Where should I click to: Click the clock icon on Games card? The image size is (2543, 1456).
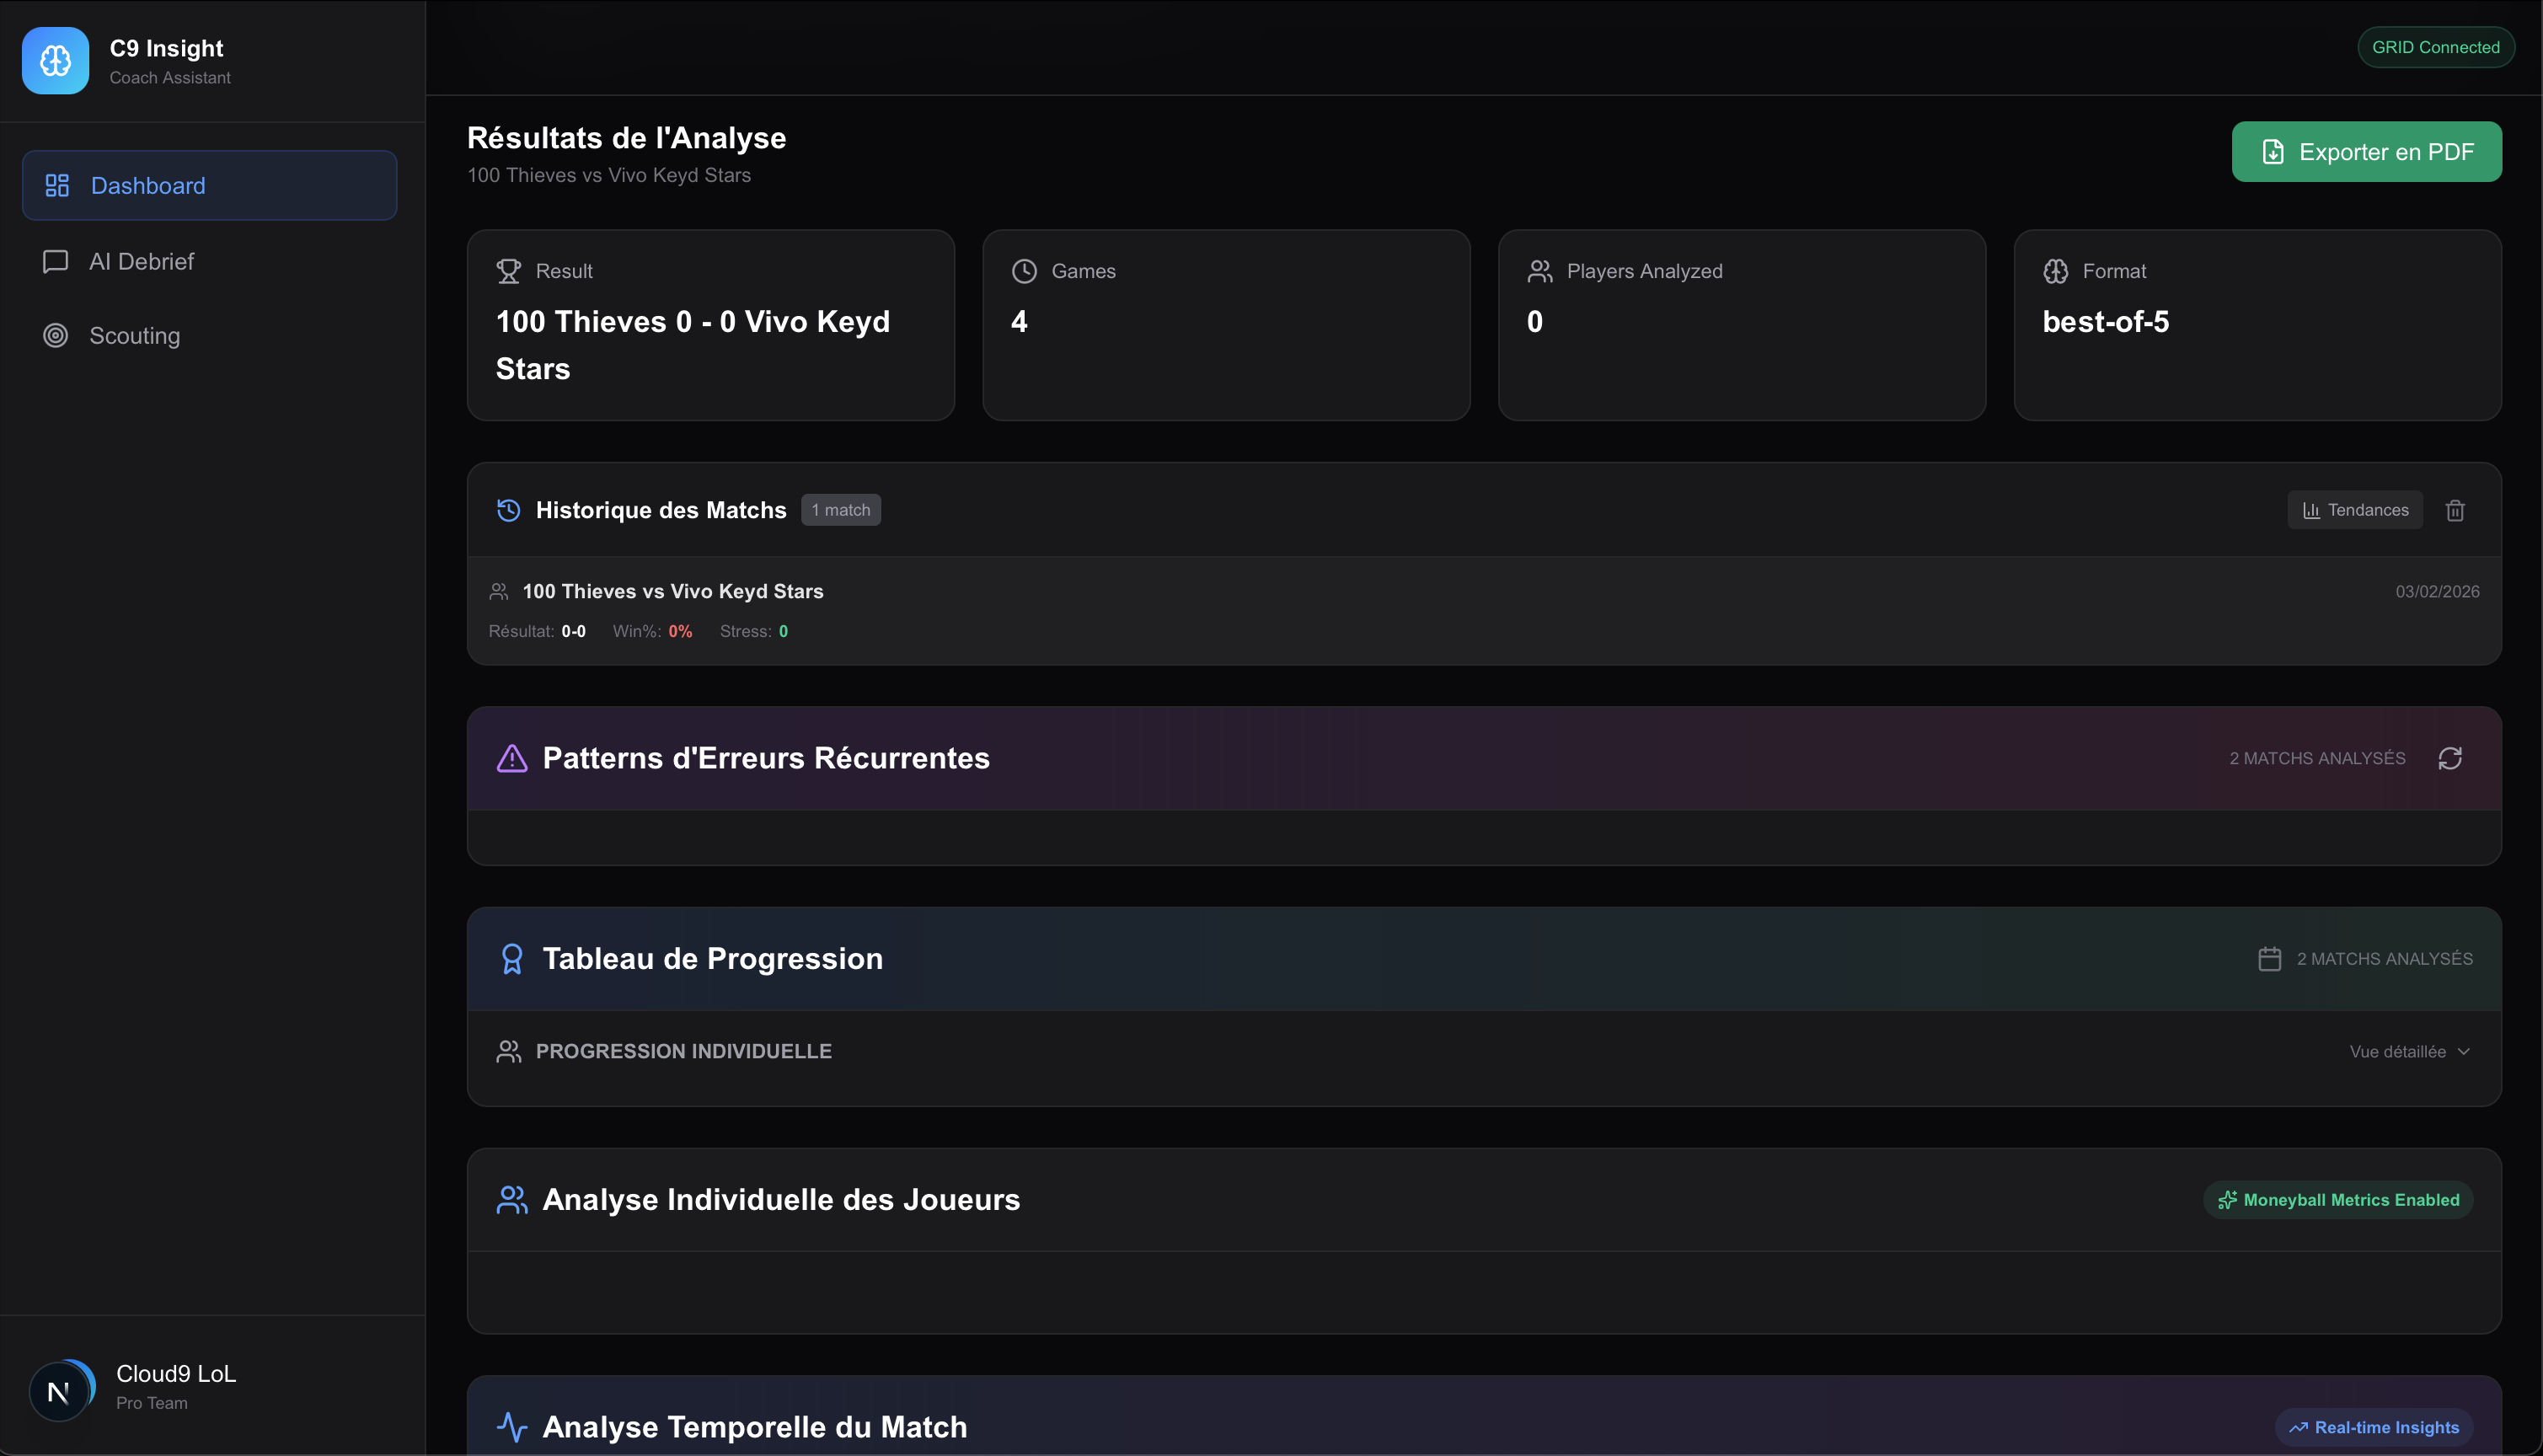pos(1024,271)
